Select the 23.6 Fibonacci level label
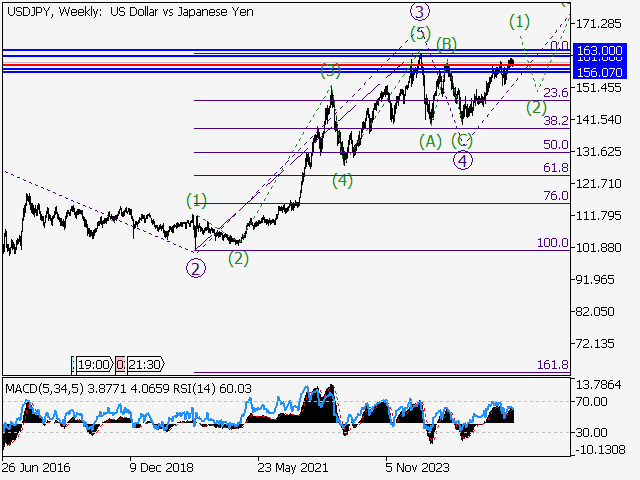The width and height of the screenshot is (640, 480). [x=556, y=93]
